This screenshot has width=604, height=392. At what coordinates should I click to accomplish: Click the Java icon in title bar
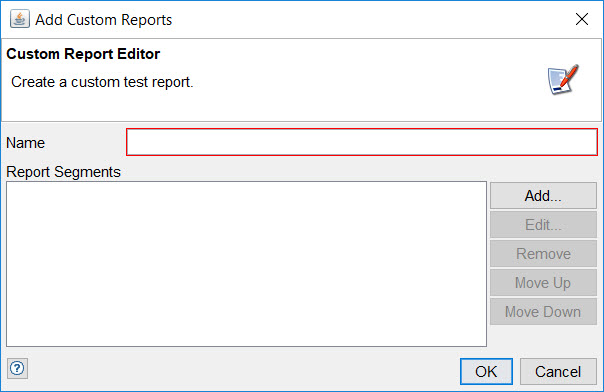(x=20, y=19)
